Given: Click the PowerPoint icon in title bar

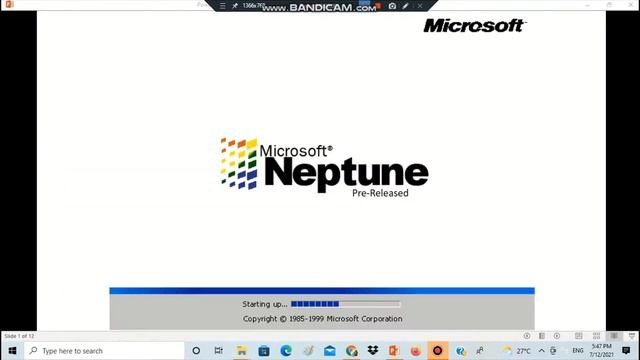Looking at the screenshot, I should pos(9,4).
